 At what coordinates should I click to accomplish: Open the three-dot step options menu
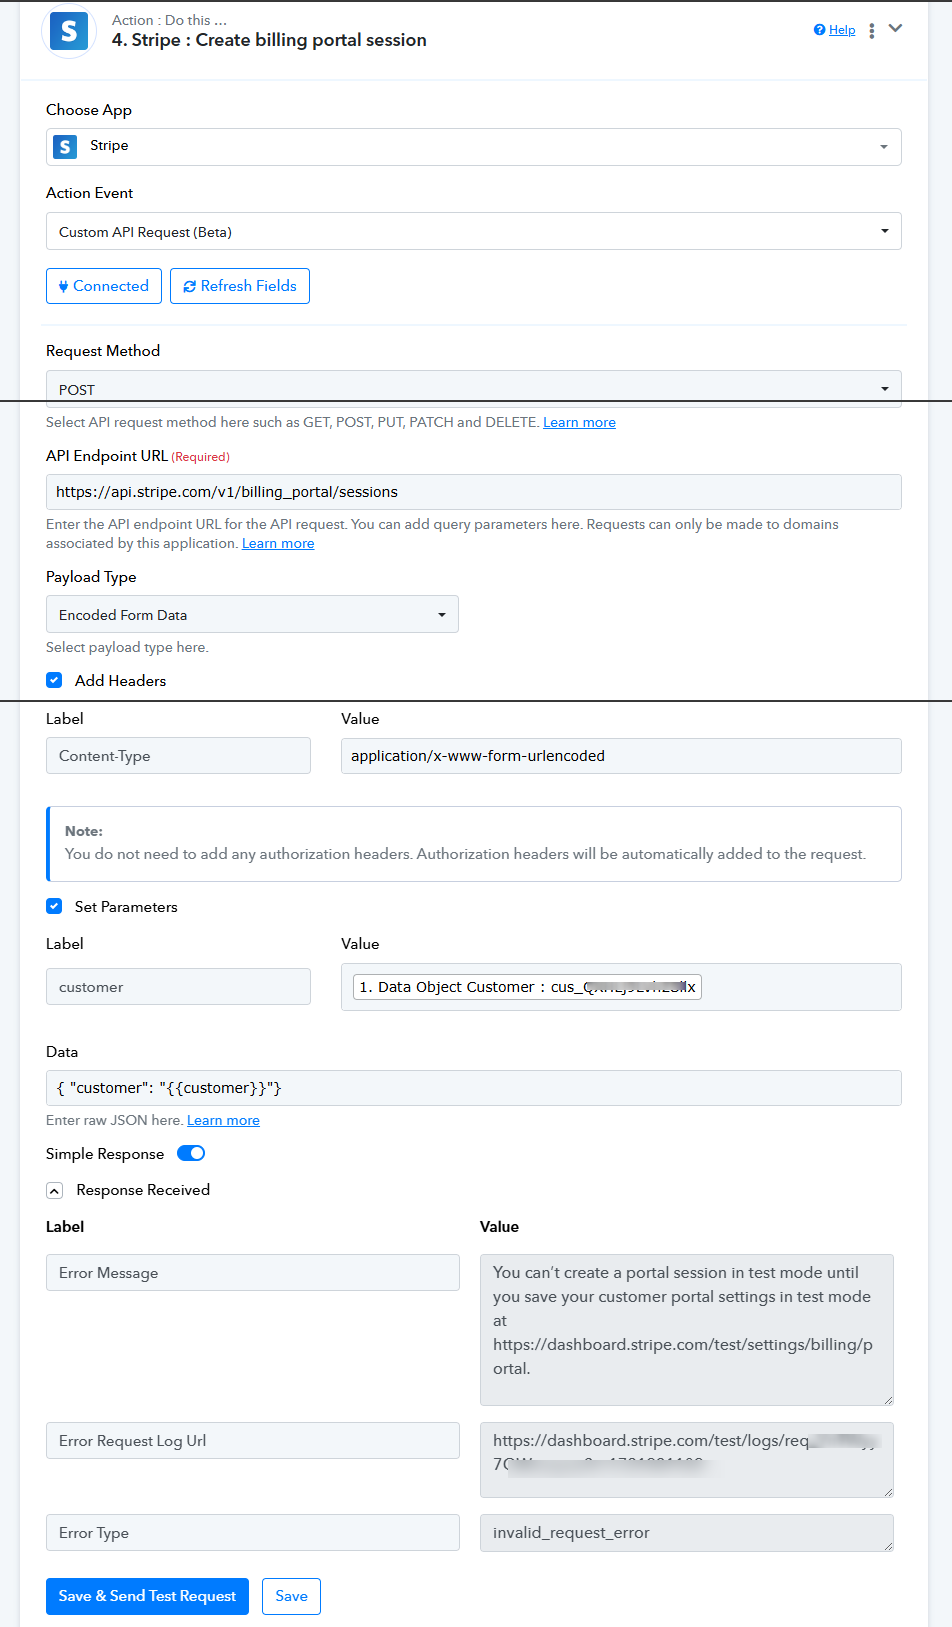[872, 30]
